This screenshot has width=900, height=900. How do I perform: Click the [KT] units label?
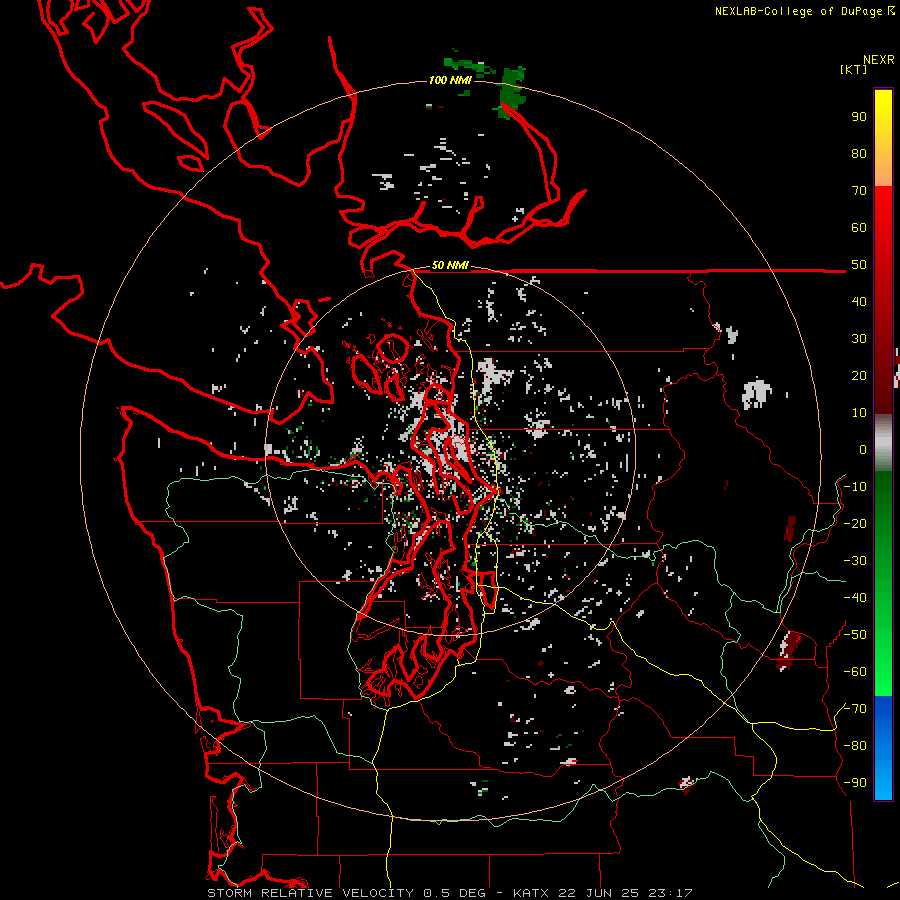tap(854, 69)
